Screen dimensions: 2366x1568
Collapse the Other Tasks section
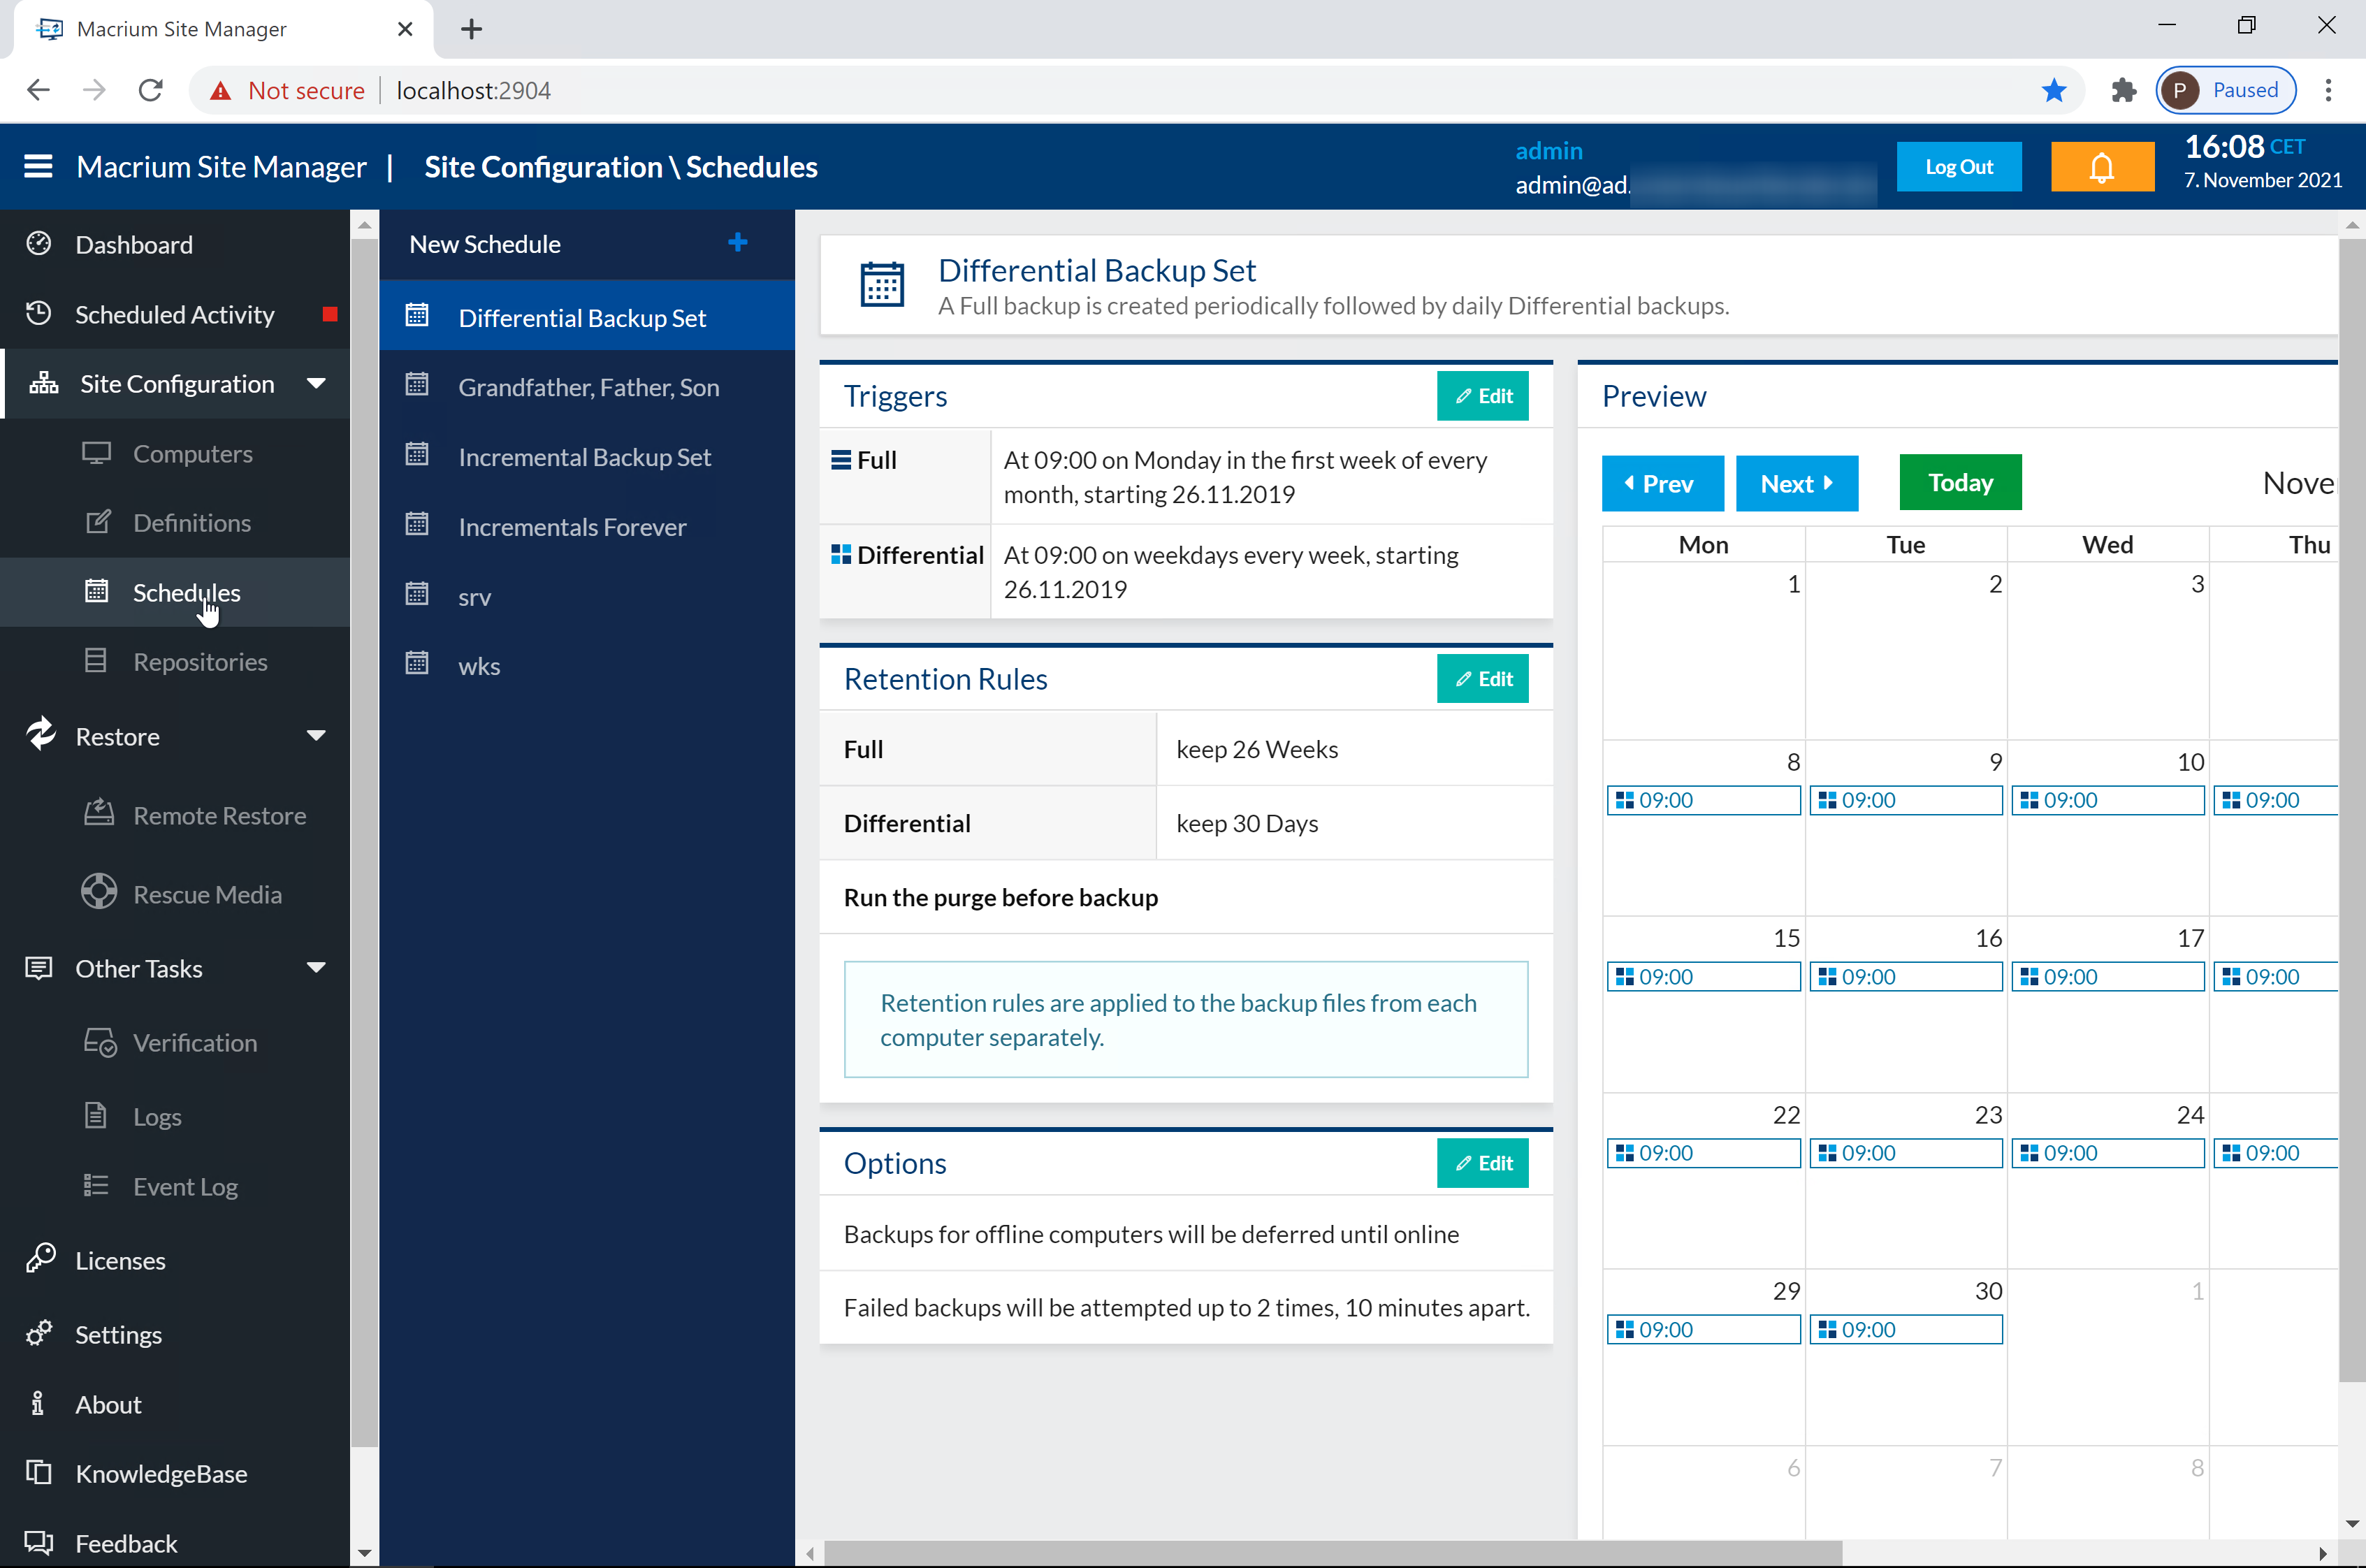pos(316,968)
